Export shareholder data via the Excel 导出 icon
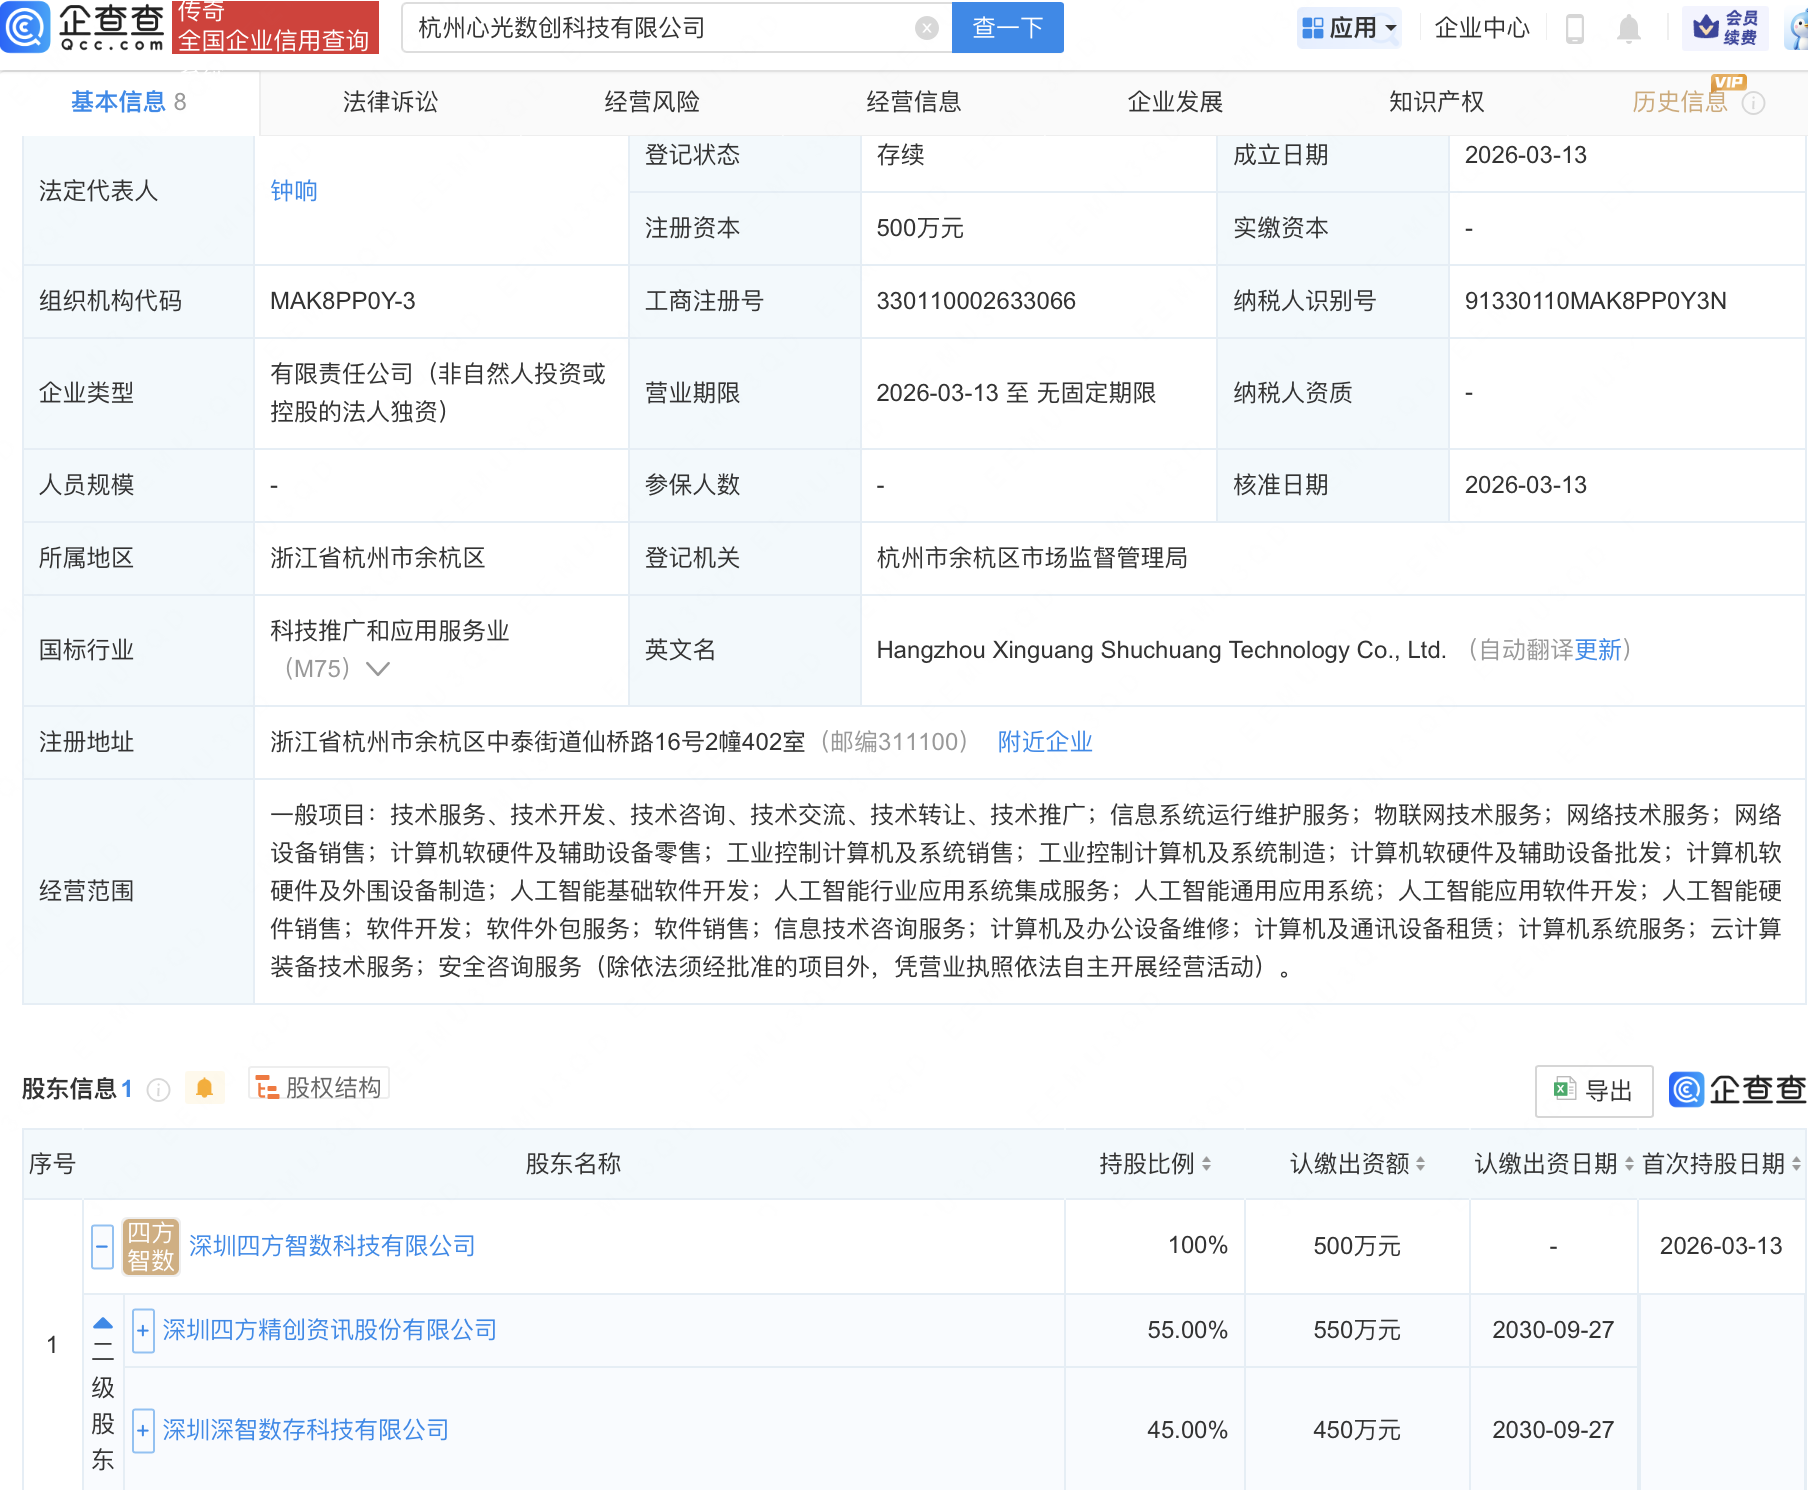 click(1593, 1091)
